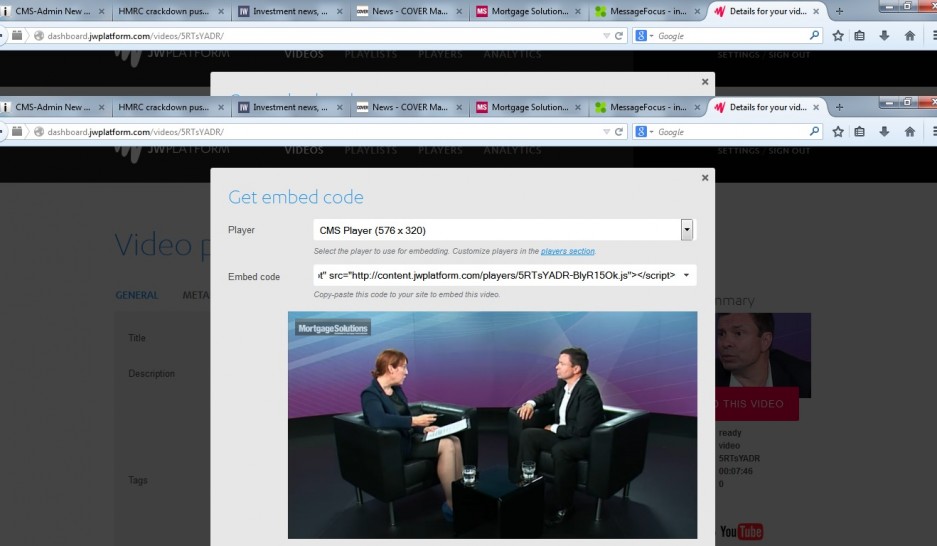Open new tab in upper browser window
The image size is (937, 546).
839,11
